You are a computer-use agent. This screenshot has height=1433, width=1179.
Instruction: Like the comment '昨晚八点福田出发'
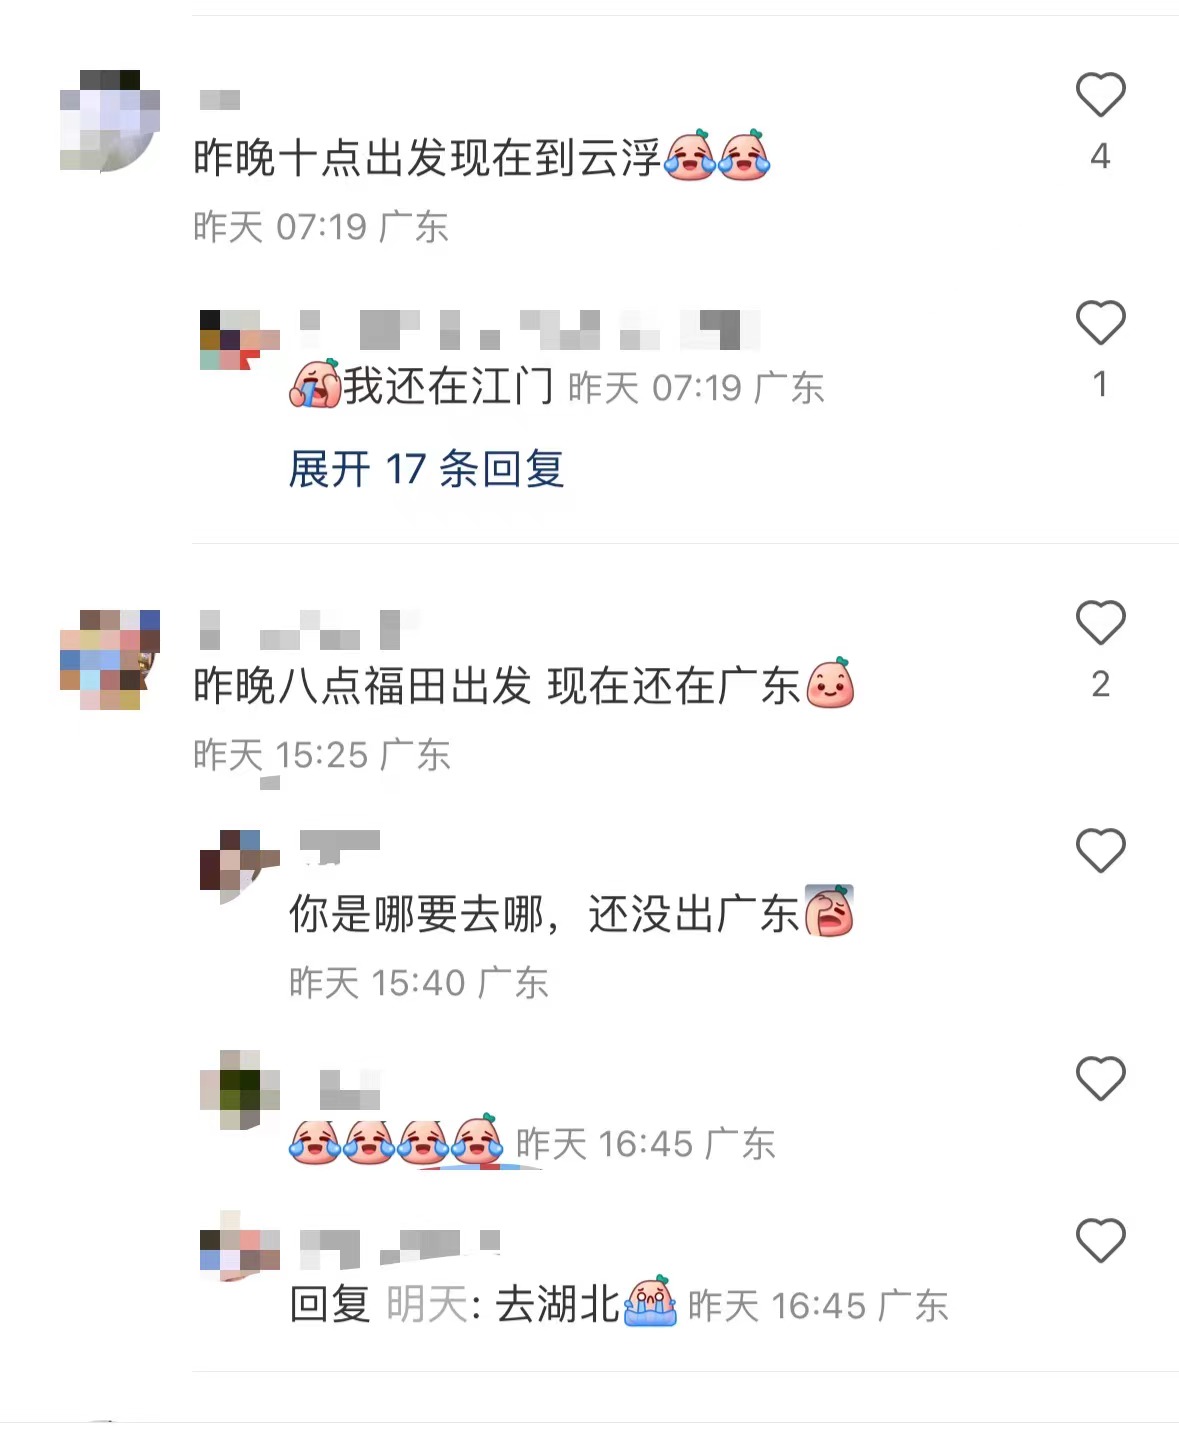[1100, 623]
